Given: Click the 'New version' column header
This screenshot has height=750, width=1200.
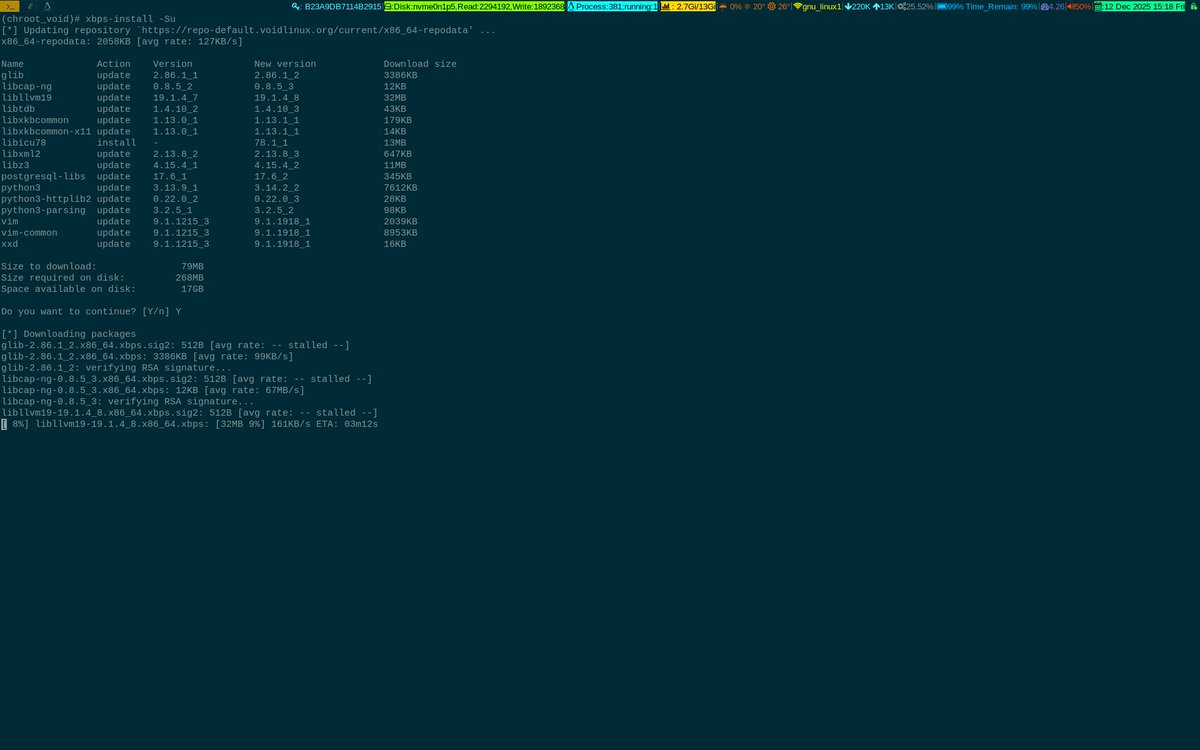Looking at the screenshot, I should coord(285,64).
